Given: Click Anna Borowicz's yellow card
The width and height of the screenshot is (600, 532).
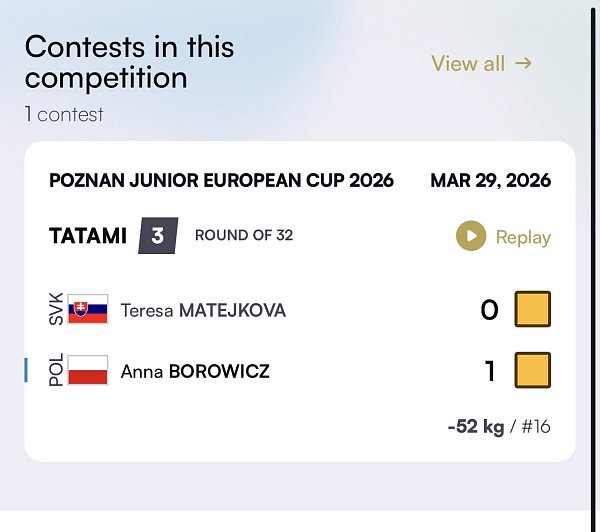Looking at the screenshot, I should coord(532,371).
